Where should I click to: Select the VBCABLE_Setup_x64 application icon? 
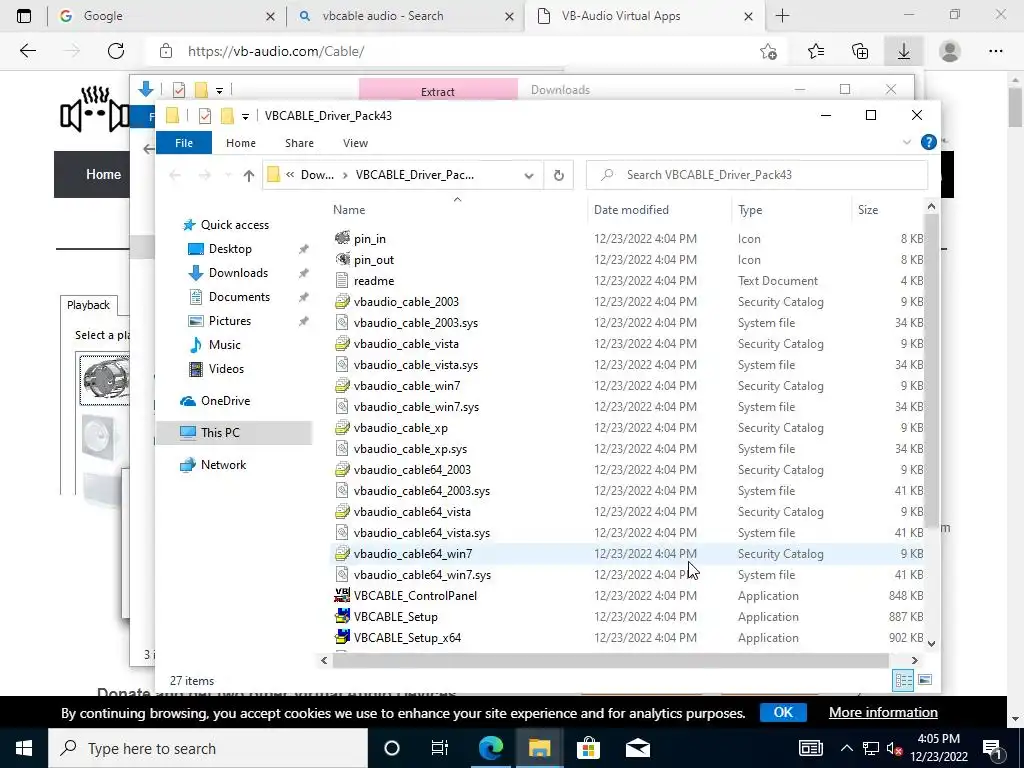click(342, 637)
